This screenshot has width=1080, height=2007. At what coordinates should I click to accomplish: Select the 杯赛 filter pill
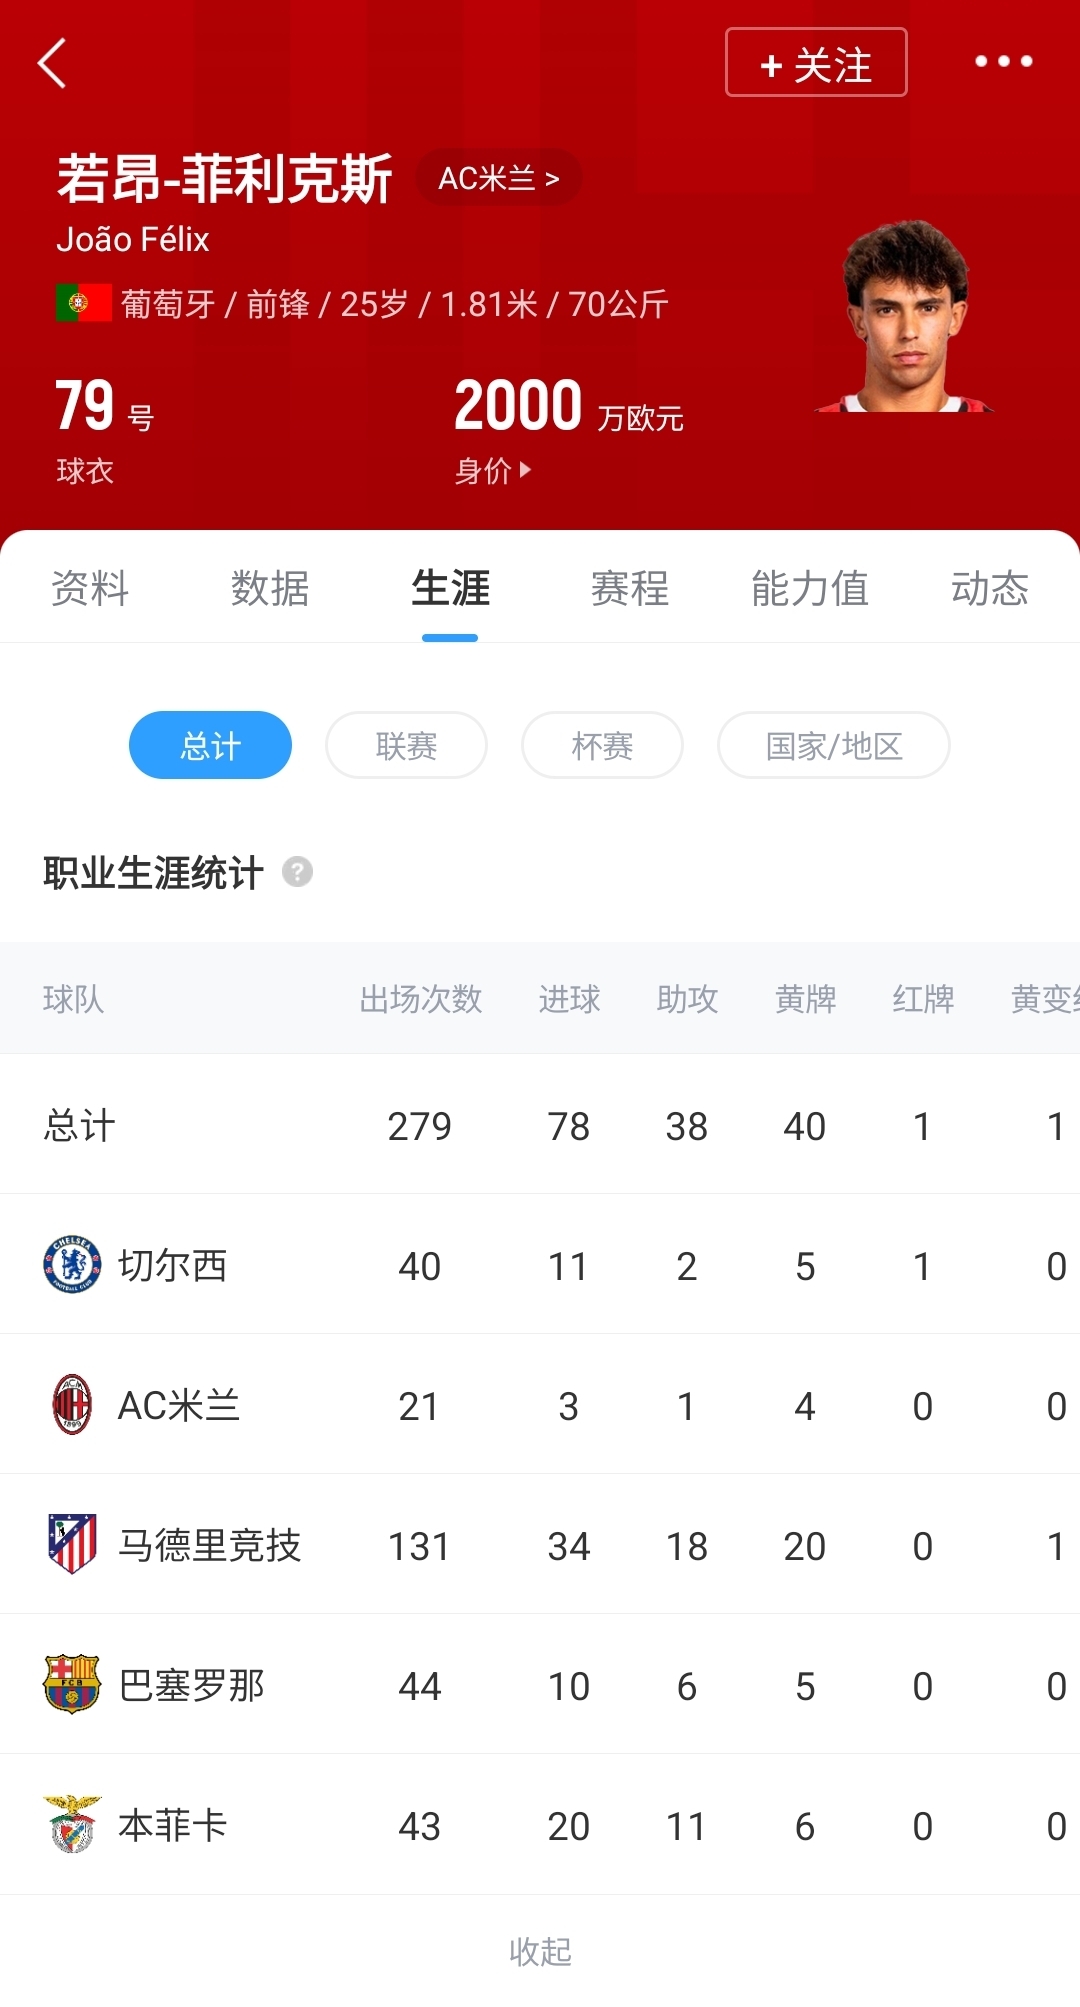(x=602, y=745)
